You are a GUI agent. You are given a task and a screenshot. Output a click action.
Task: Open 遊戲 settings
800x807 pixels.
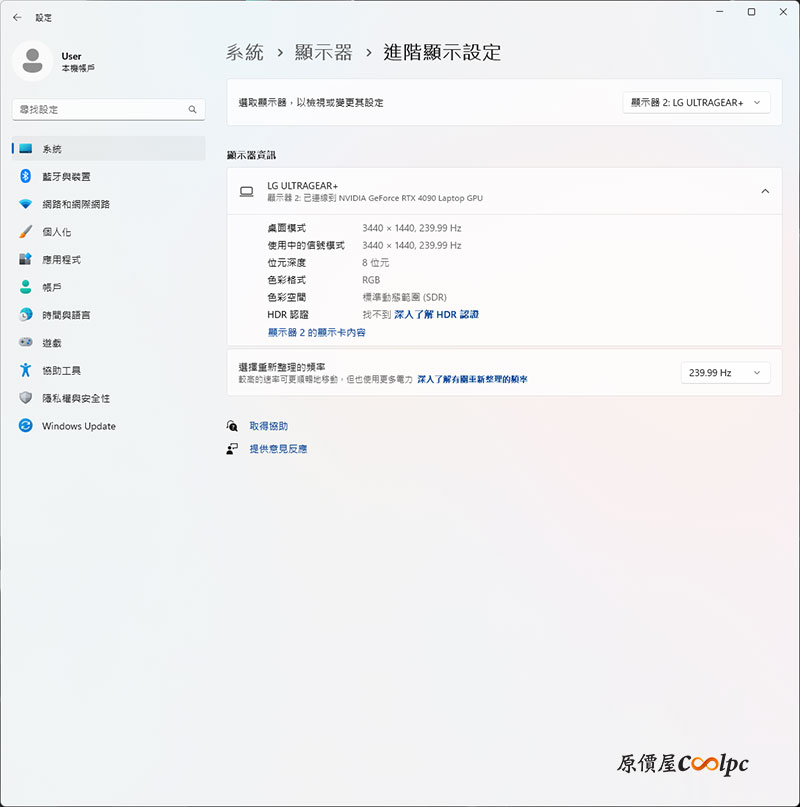click(x=109, y=342)
